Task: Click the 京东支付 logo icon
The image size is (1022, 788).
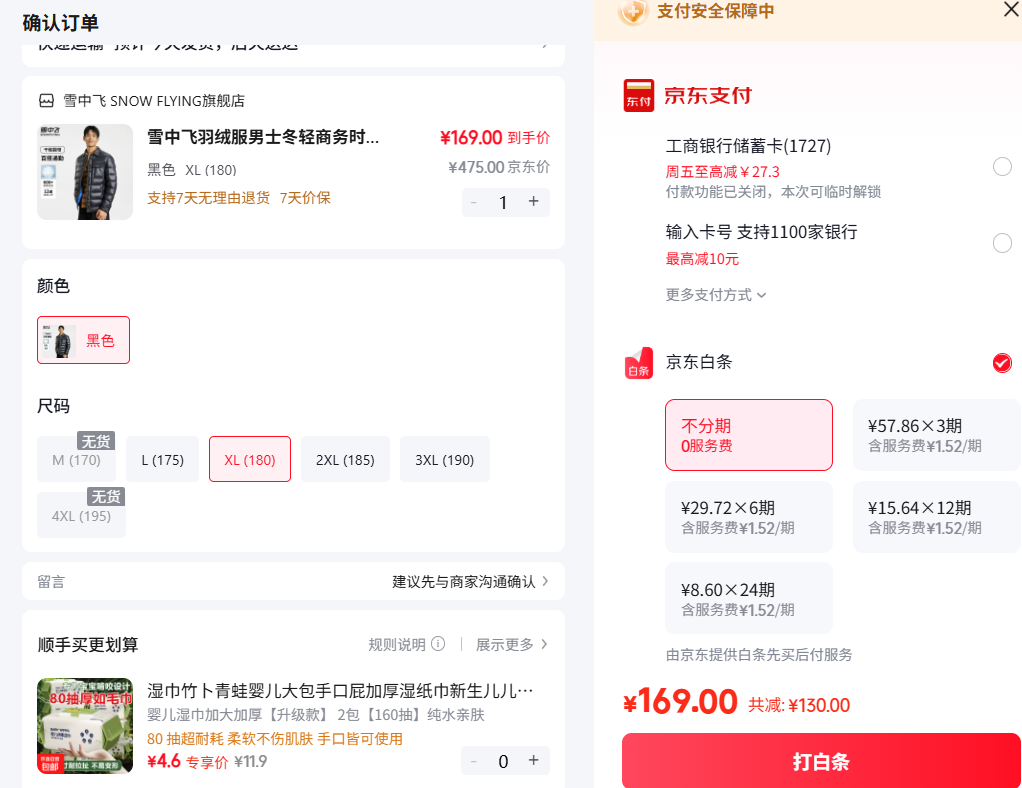Action: (x=638, y=95)
